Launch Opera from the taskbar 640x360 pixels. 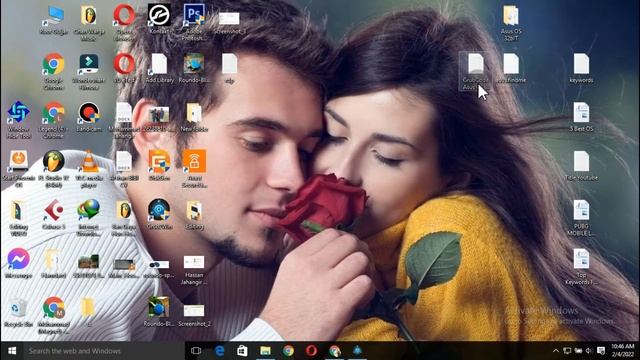click(x=311, y=351)
